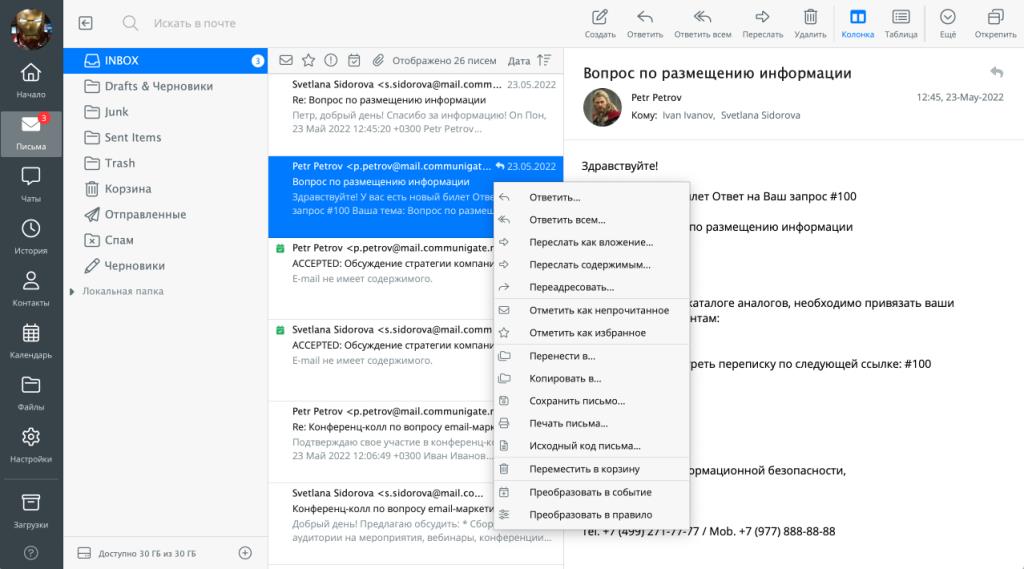Click the reply arrow in the message header
The image size is (1024, 569).
[997, 72]
